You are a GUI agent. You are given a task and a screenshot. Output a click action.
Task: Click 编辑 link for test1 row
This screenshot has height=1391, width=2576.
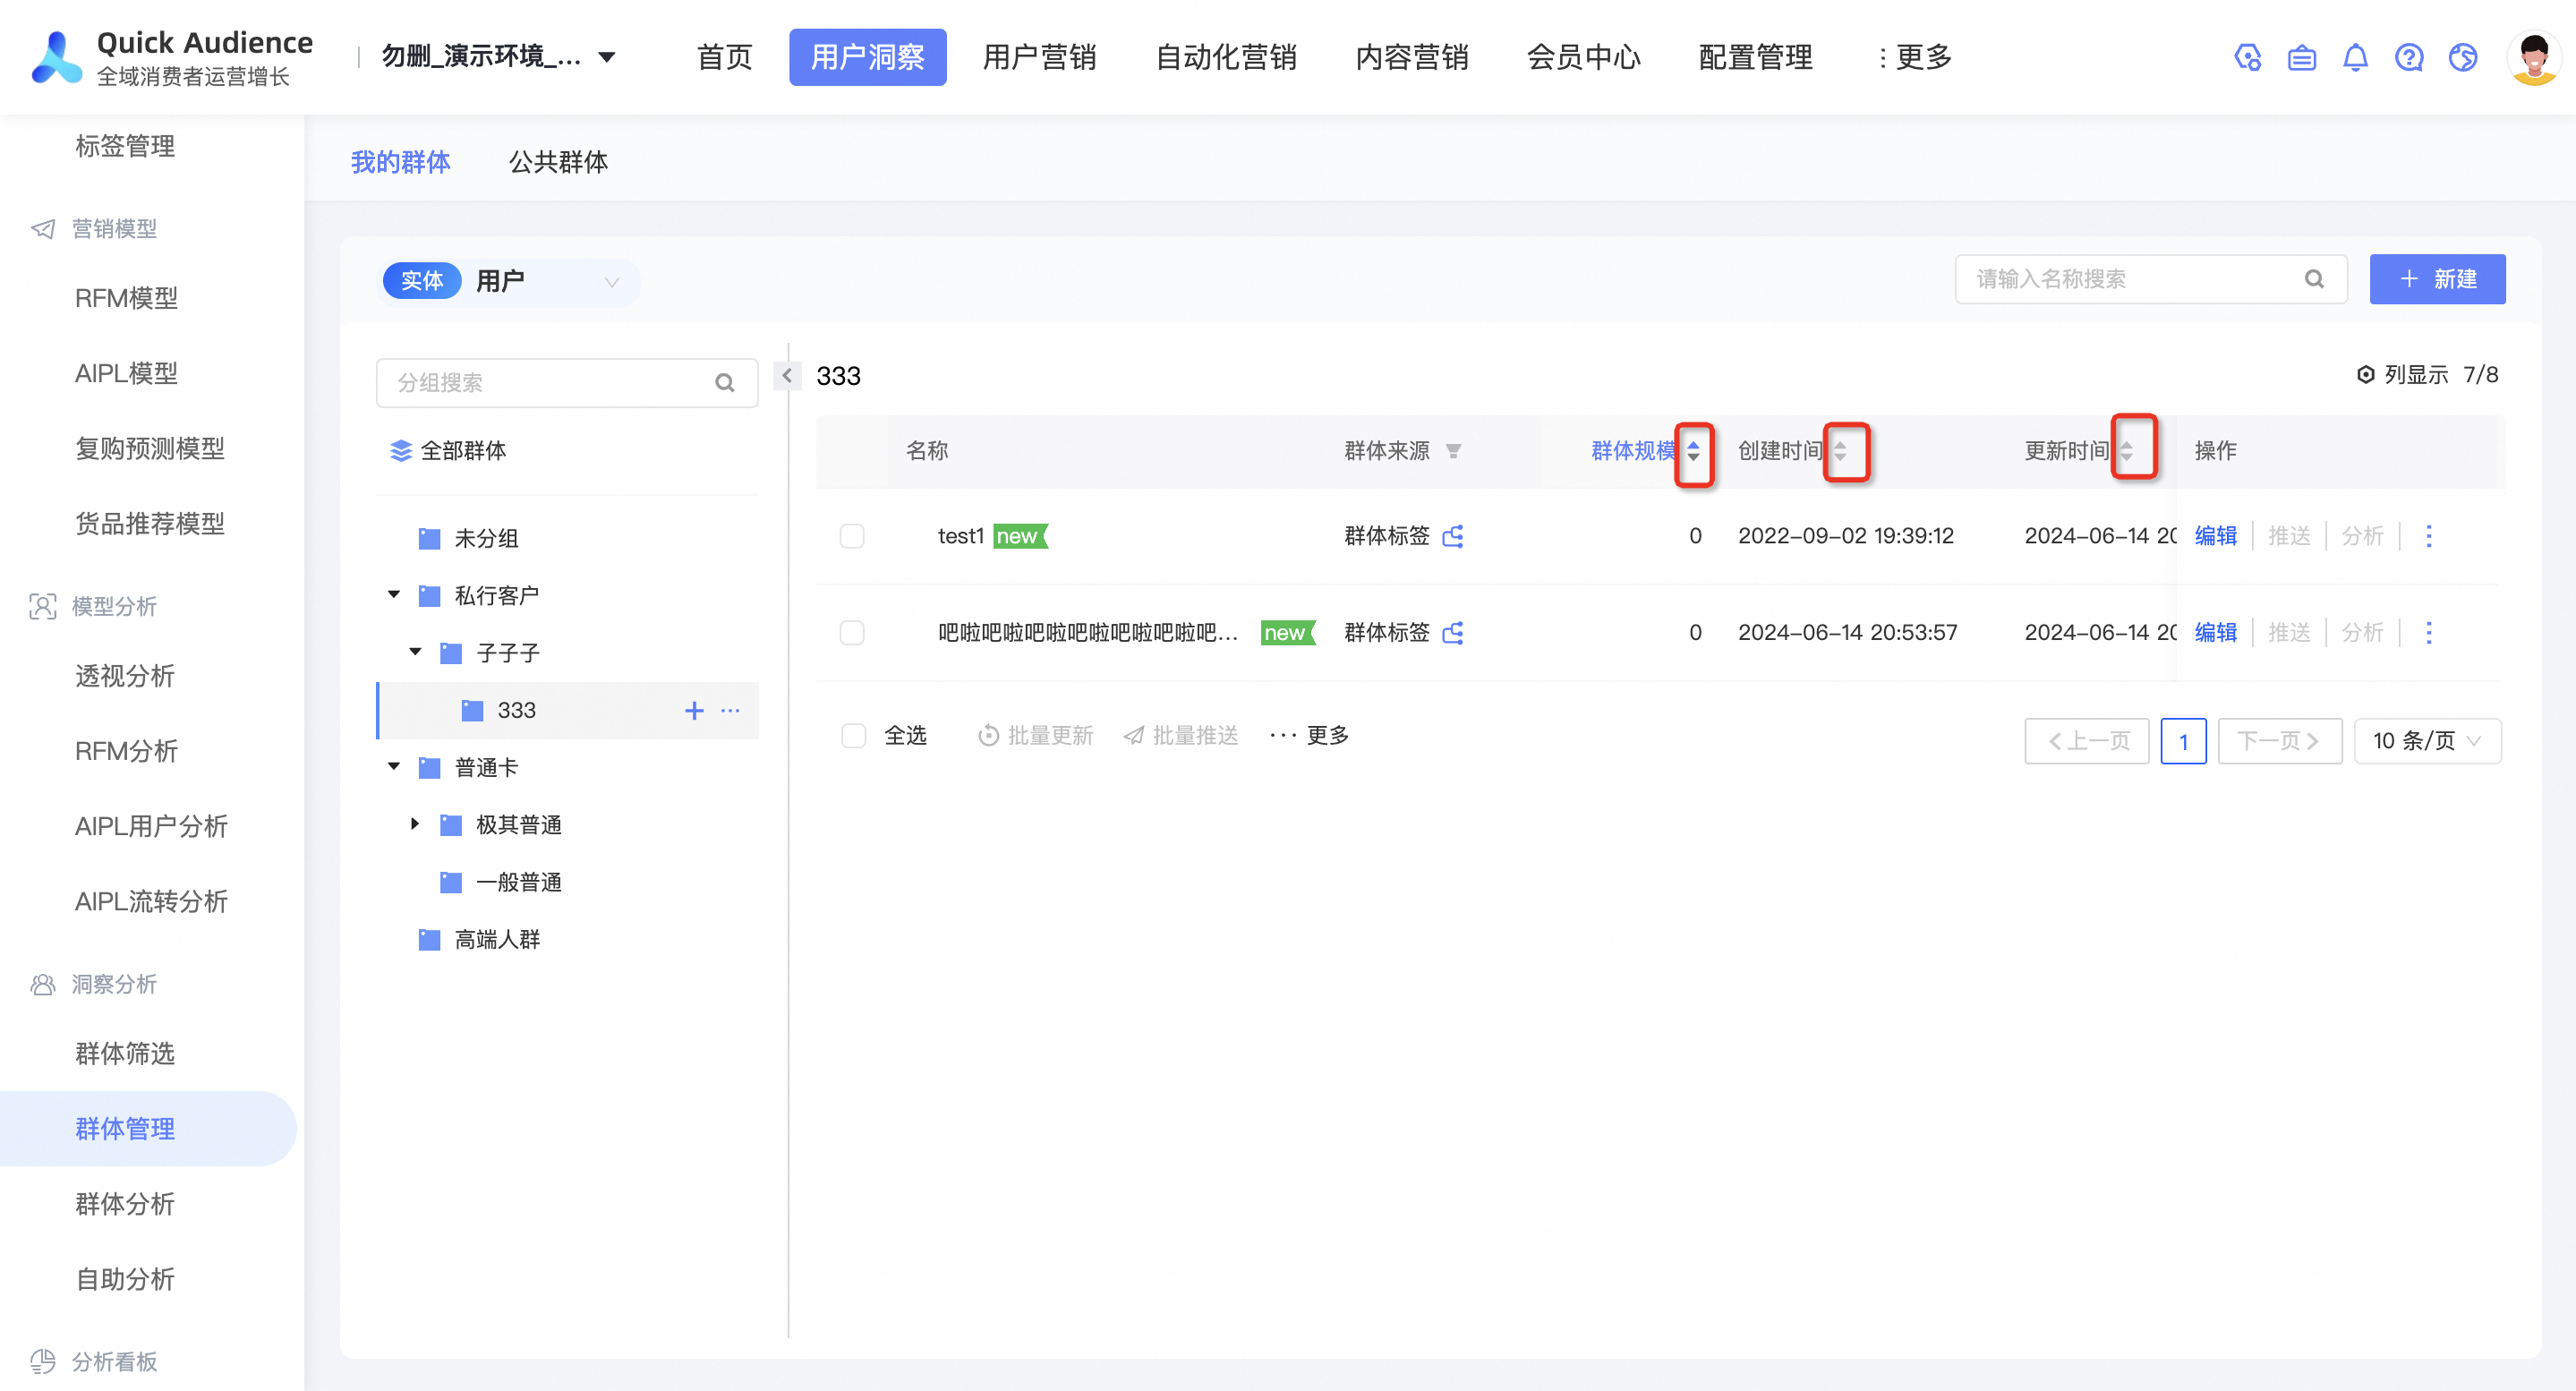point(2215,536)
